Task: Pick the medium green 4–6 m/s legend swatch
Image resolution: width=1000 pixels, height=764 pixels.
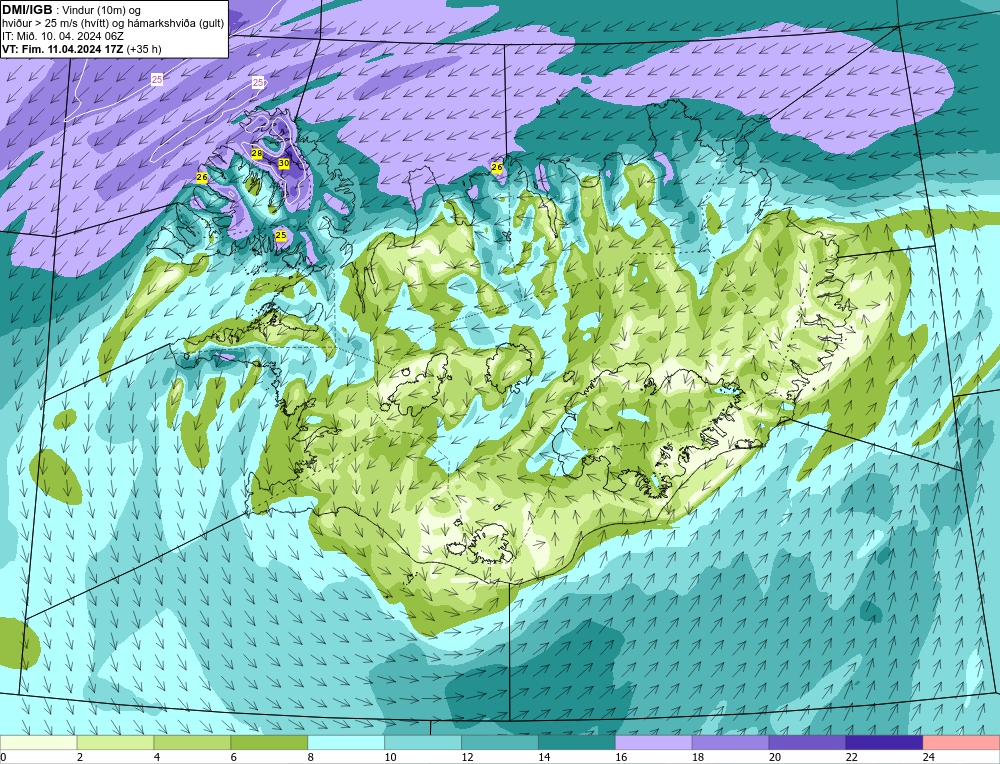Action: 192,742
